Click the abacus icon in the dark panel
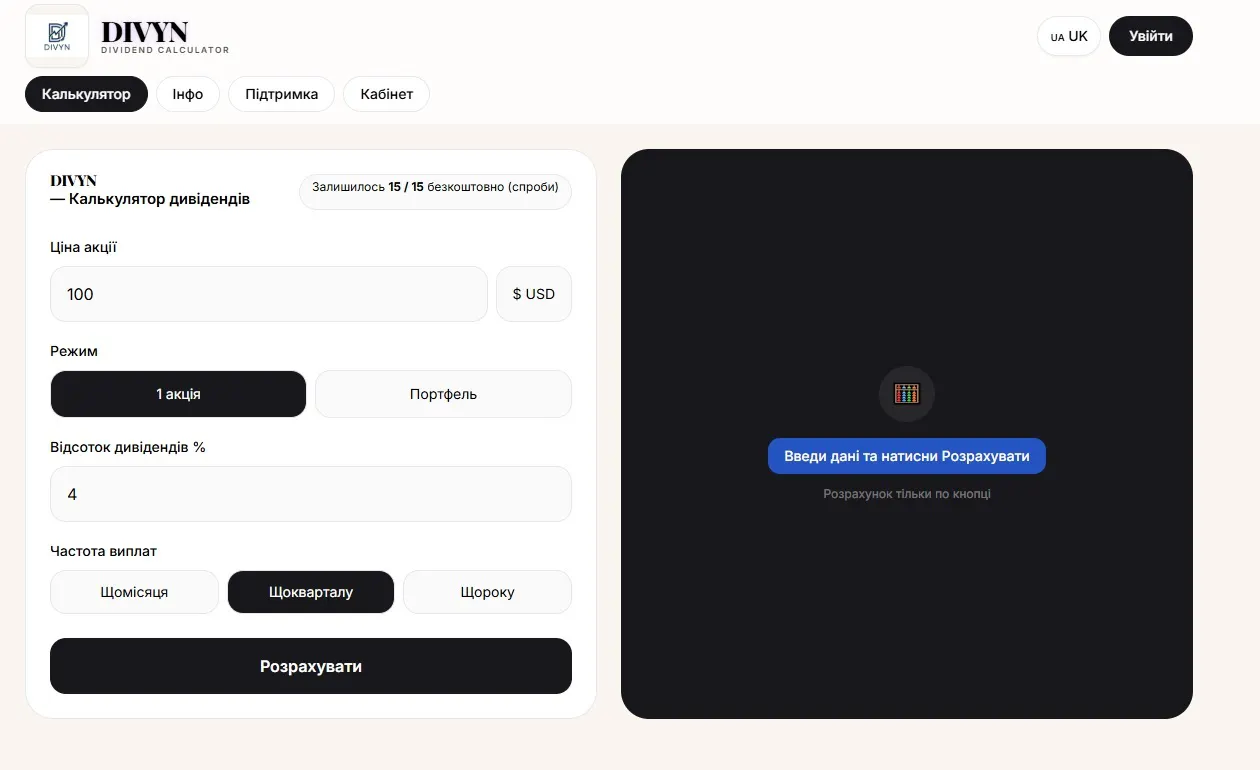The height and width of the screenshot is (770, 1260). point(907,393)
